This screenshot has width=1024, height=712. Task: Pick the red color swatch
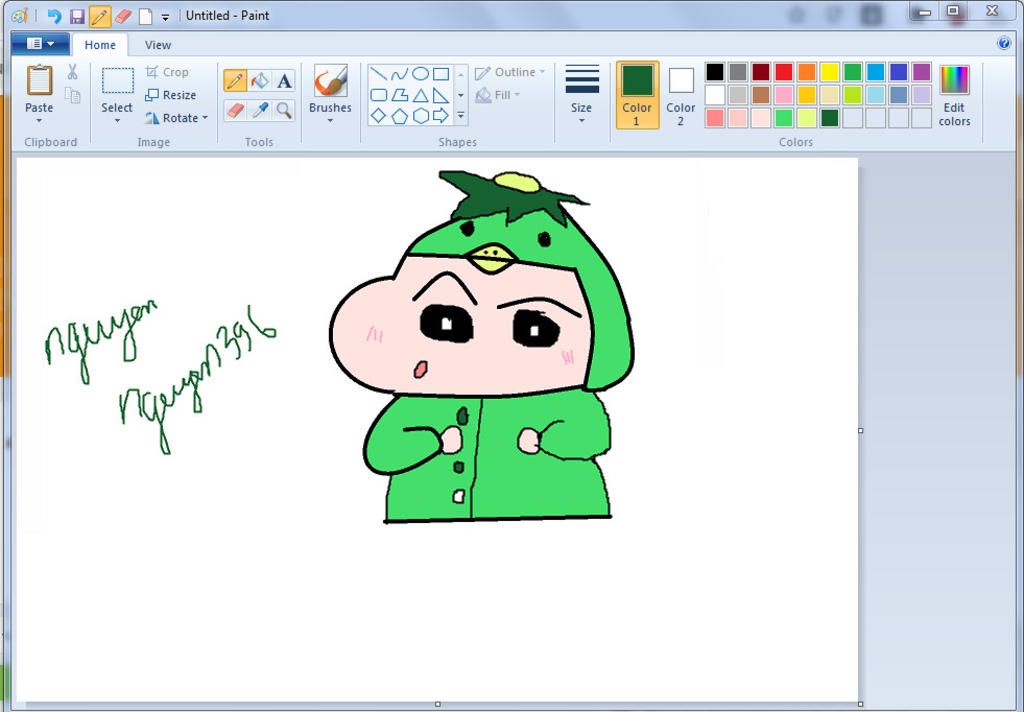coord(784,72)
